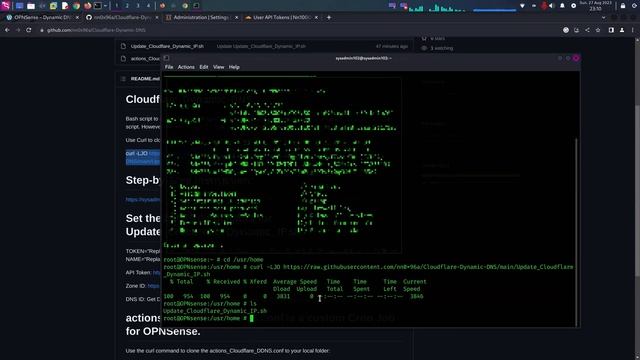Image resolution: width=640 pixels, height=360 pixels.
Task: Open terminal Help menu
Action: (x=234, y=67)
